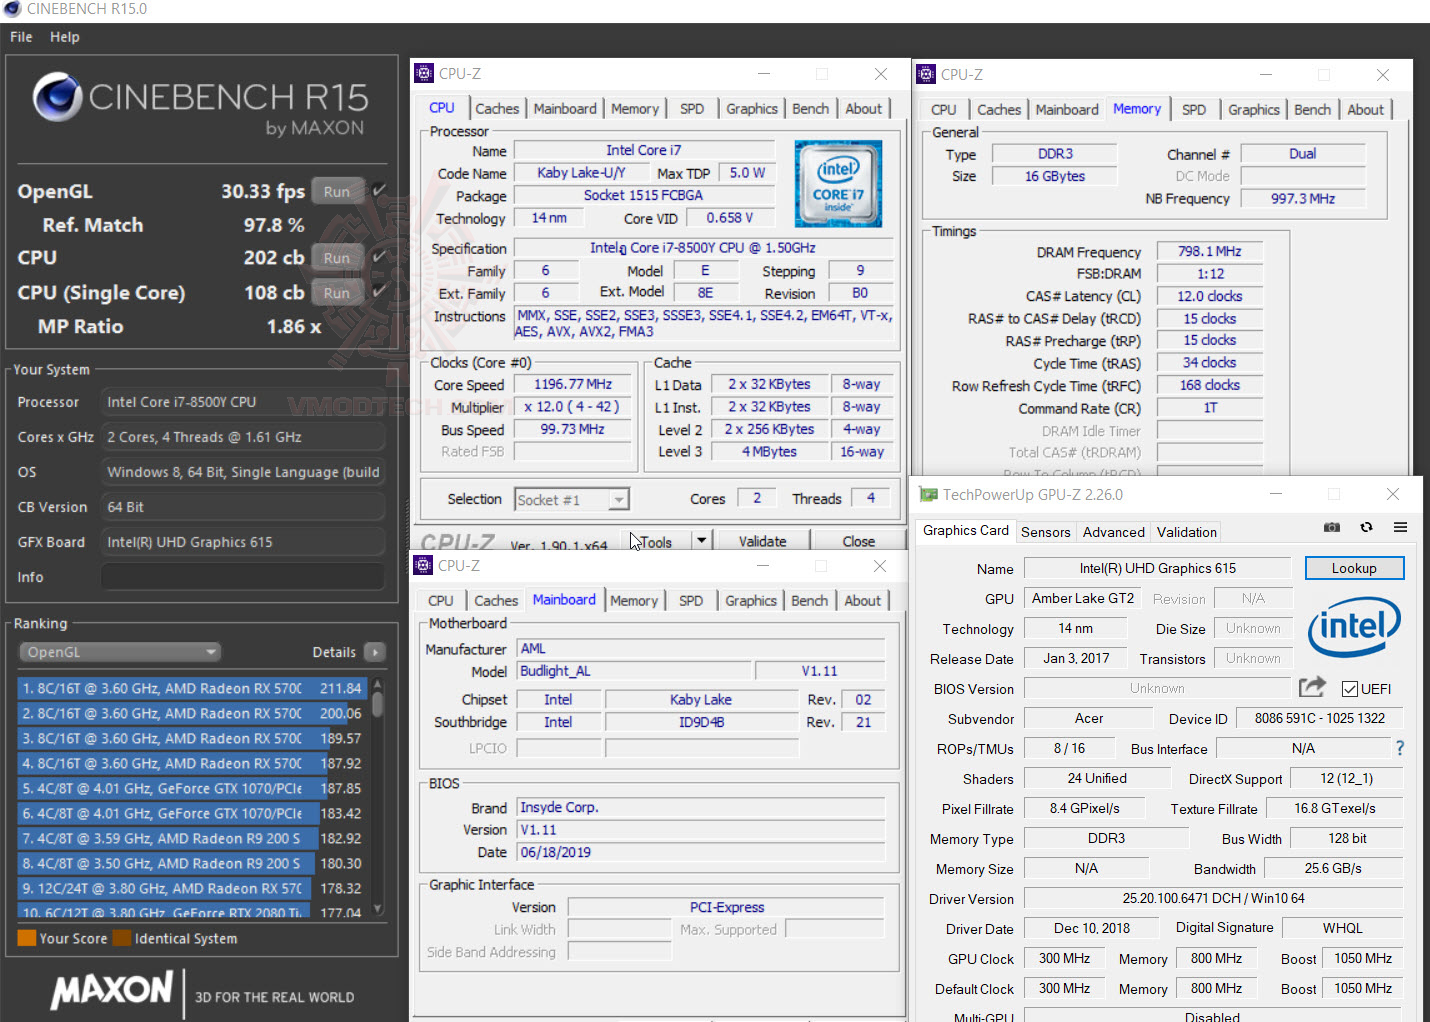Click the Intel logo in GPU-Z
Viewport: 1430px width, 1022px height.
(1354, 627)
